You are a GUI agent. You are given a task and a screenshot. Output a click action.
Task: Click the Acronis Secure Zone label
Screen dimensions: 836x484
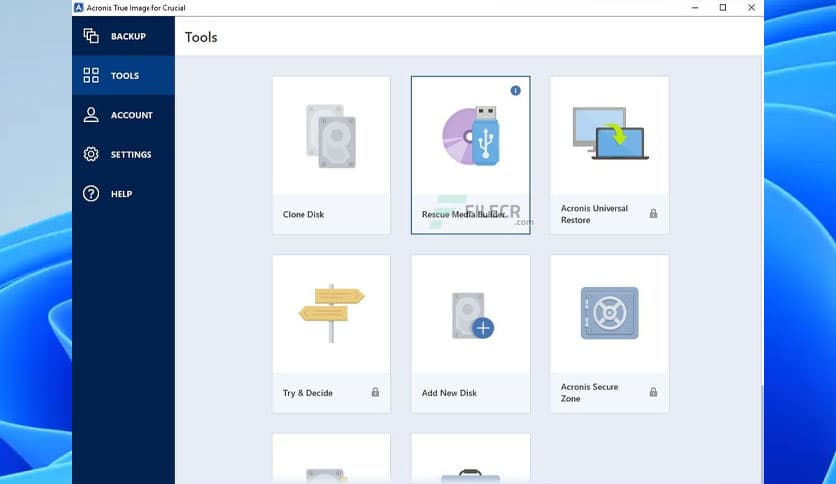[589, 392]
